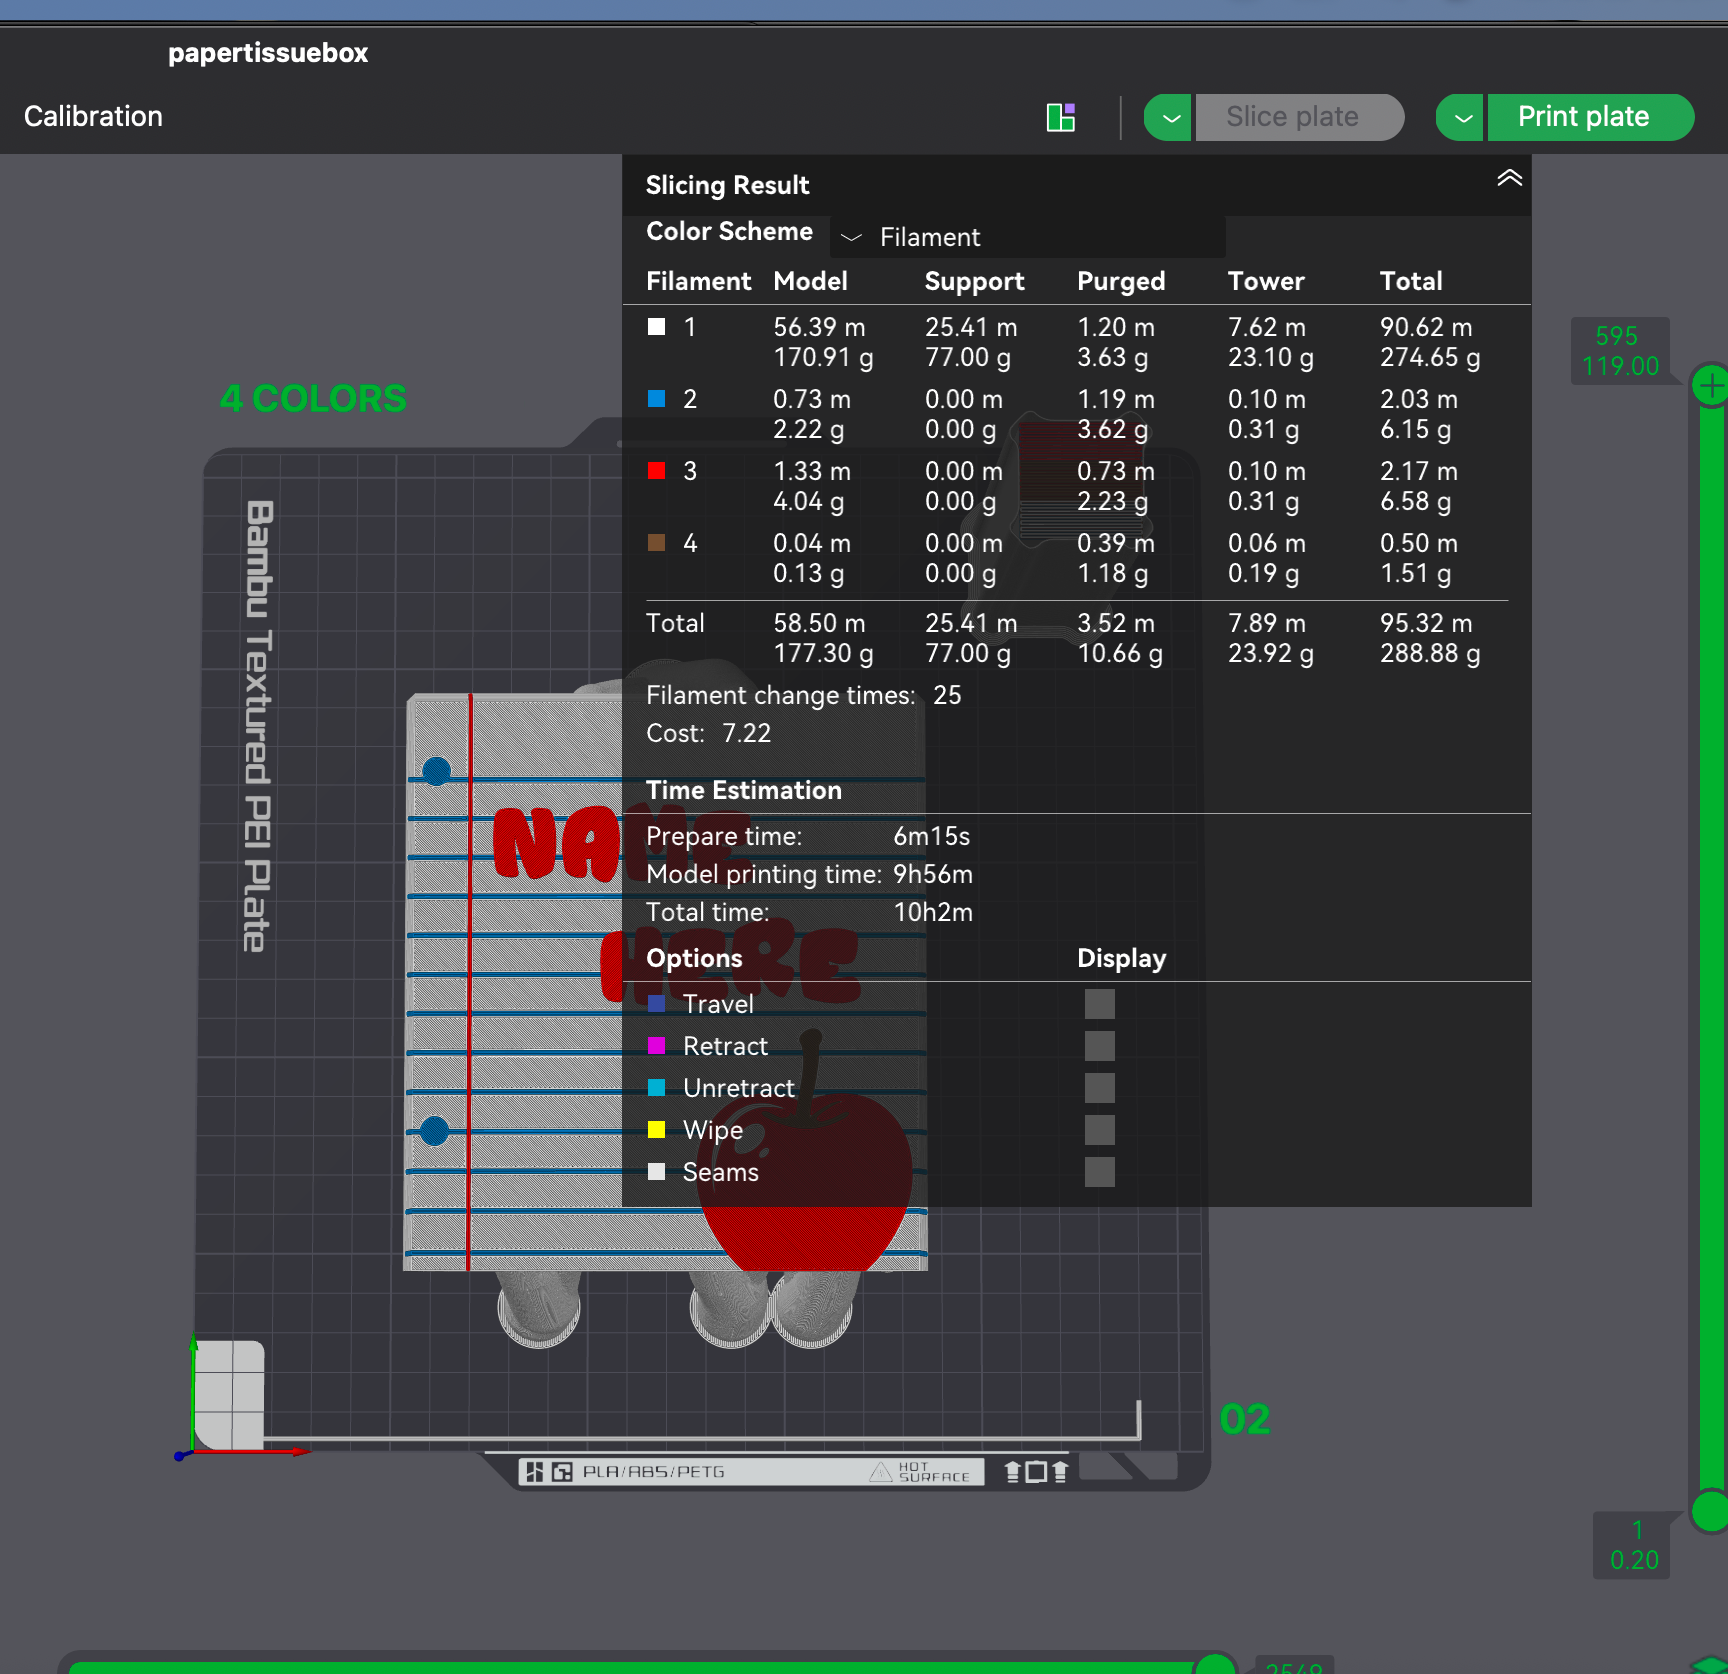This screenshot has width=1728, height=1674.
Task: Click the Purged column header
Action: [1120, 281]
